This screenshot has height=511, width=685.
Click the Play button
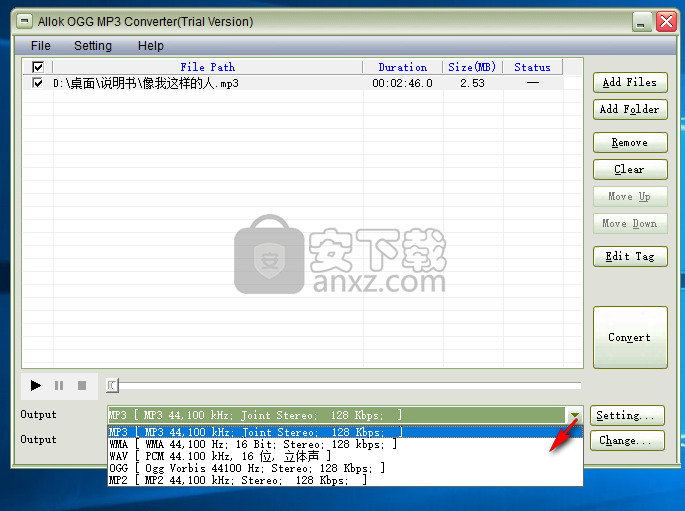click(x=35, y=386)
